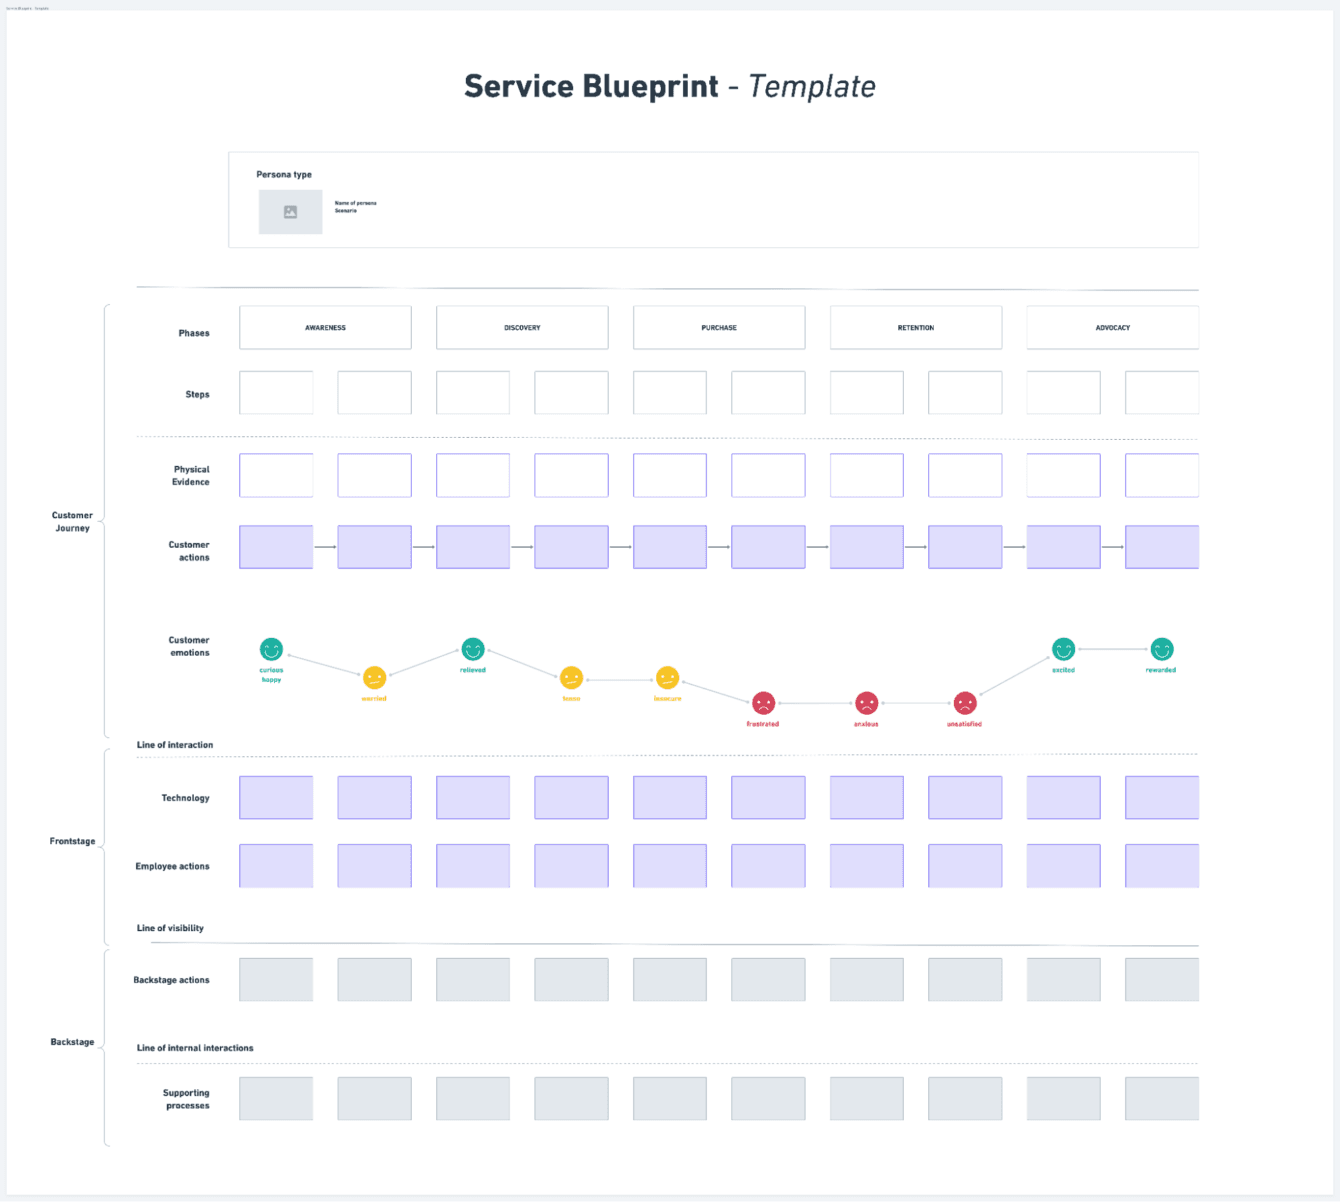Select the first purple Customer actions box
This screenshot has height=1202, width=1340.
pyautogui.click(x=275, y=546)
